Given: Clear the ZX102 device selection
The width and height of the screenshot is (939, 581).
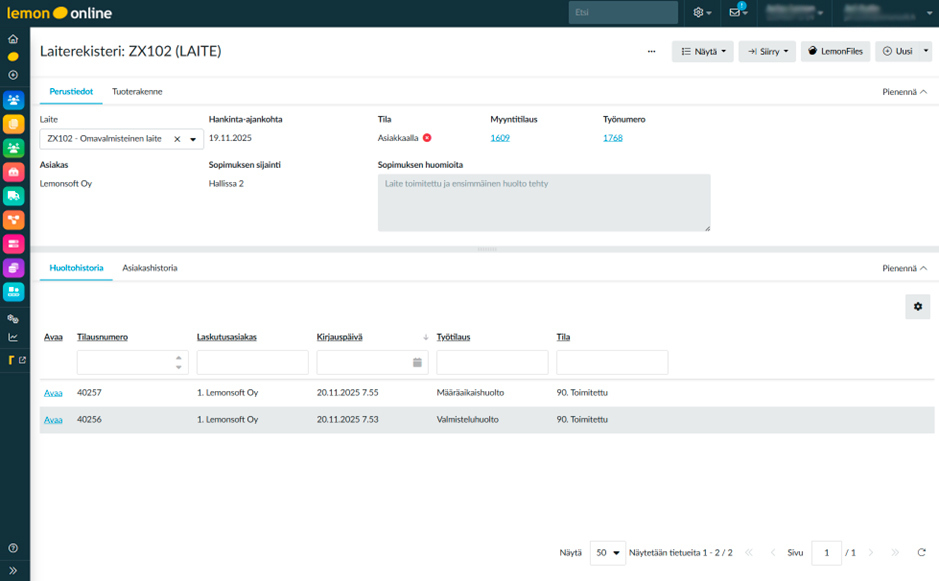Looking at the screenshot, I should [x=177, y=139].
